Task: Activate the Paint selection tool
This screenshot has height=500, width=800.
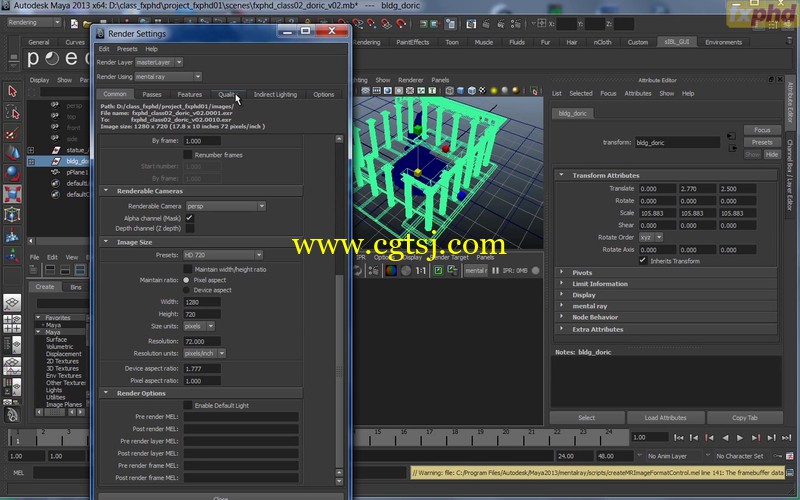Action: coord(12,133)
